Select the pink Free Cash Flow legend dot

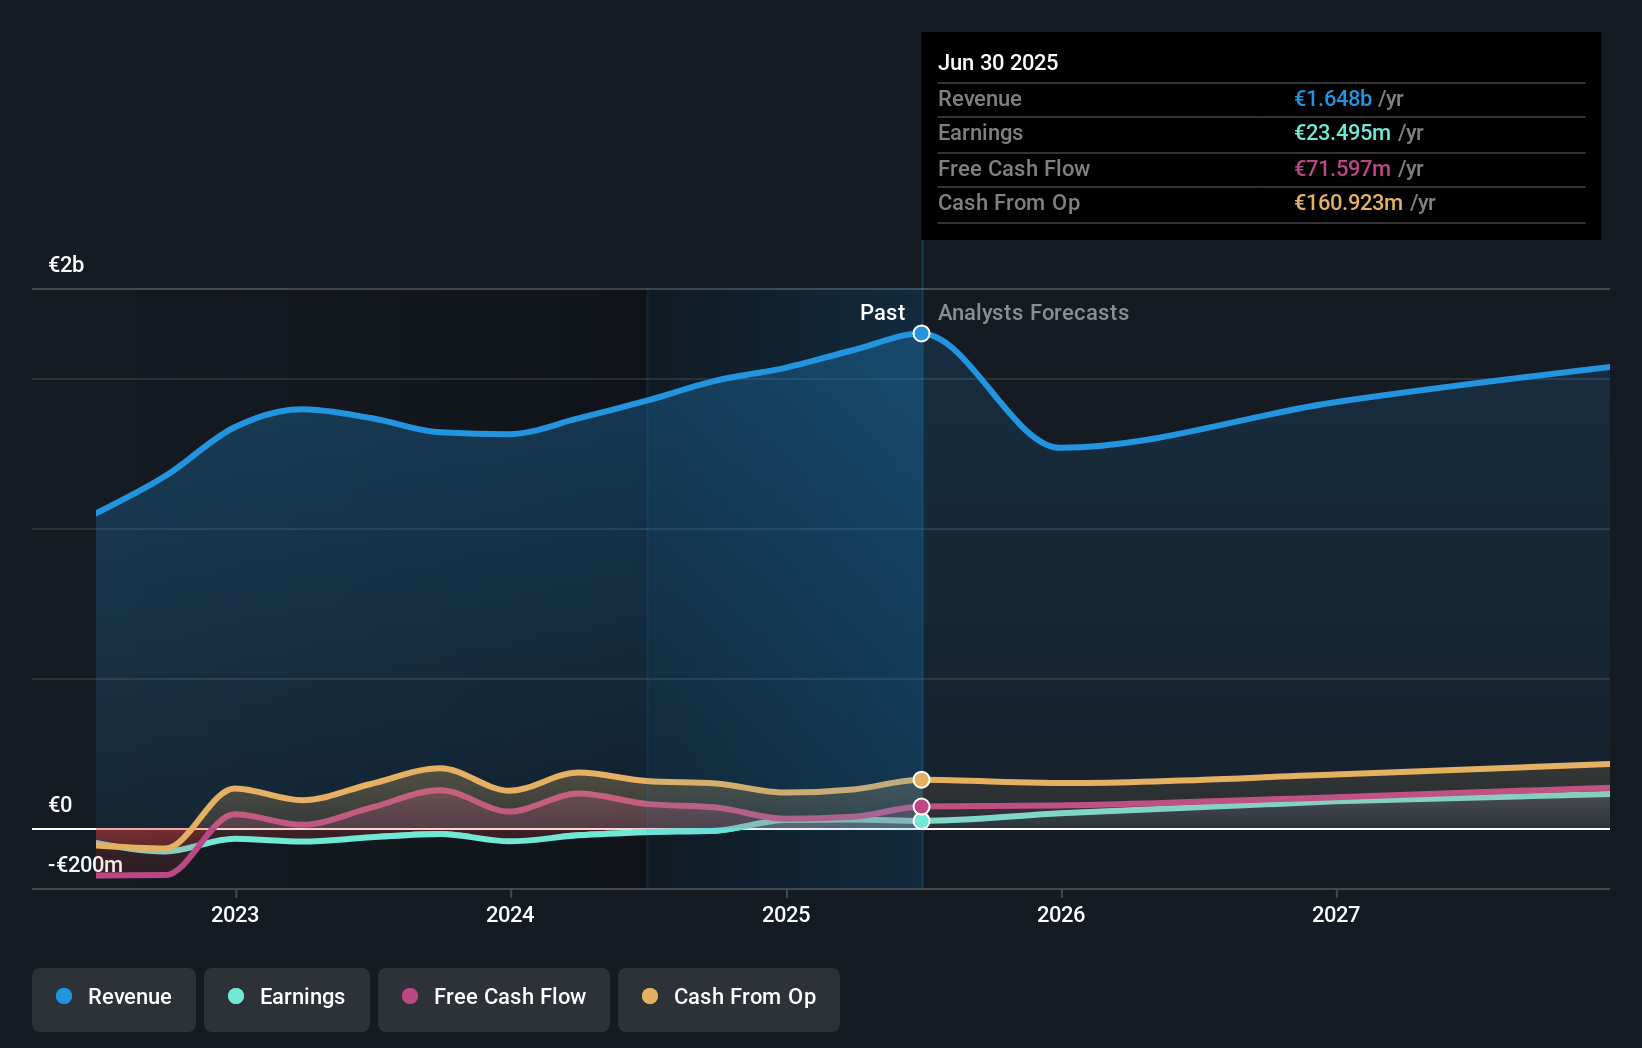tap(410, 997)
